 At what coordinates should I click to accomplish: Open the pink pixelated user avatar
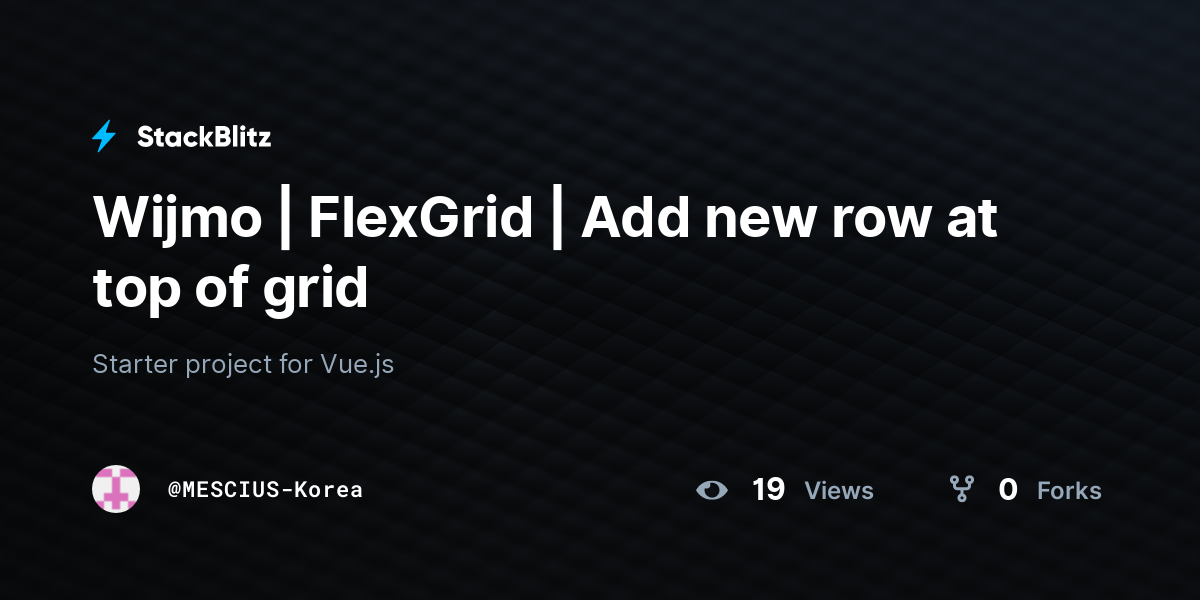coord(116,489)
